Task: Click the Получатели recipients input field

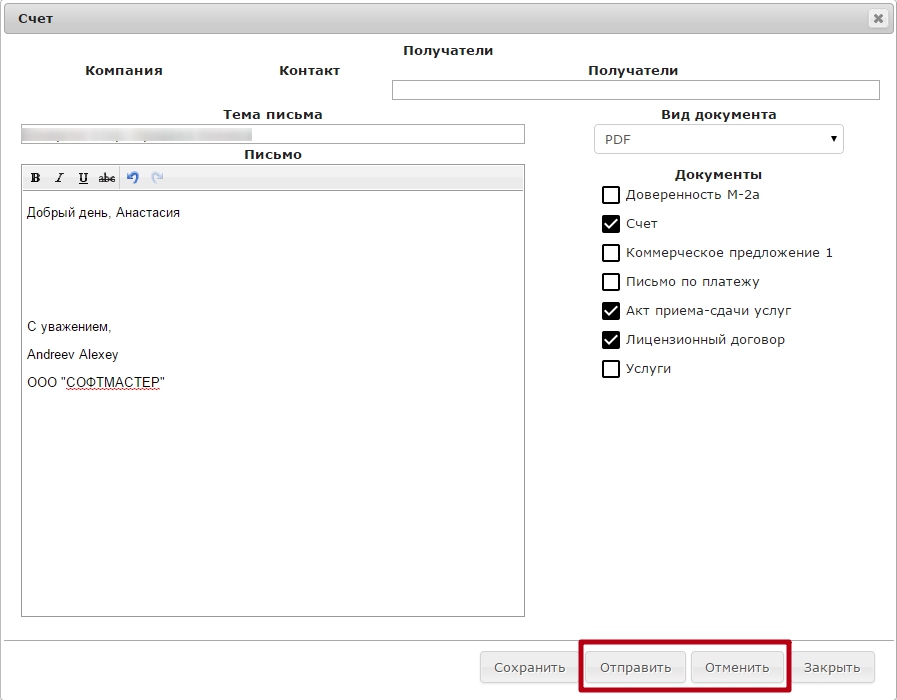Action: (x=635, y=90)
